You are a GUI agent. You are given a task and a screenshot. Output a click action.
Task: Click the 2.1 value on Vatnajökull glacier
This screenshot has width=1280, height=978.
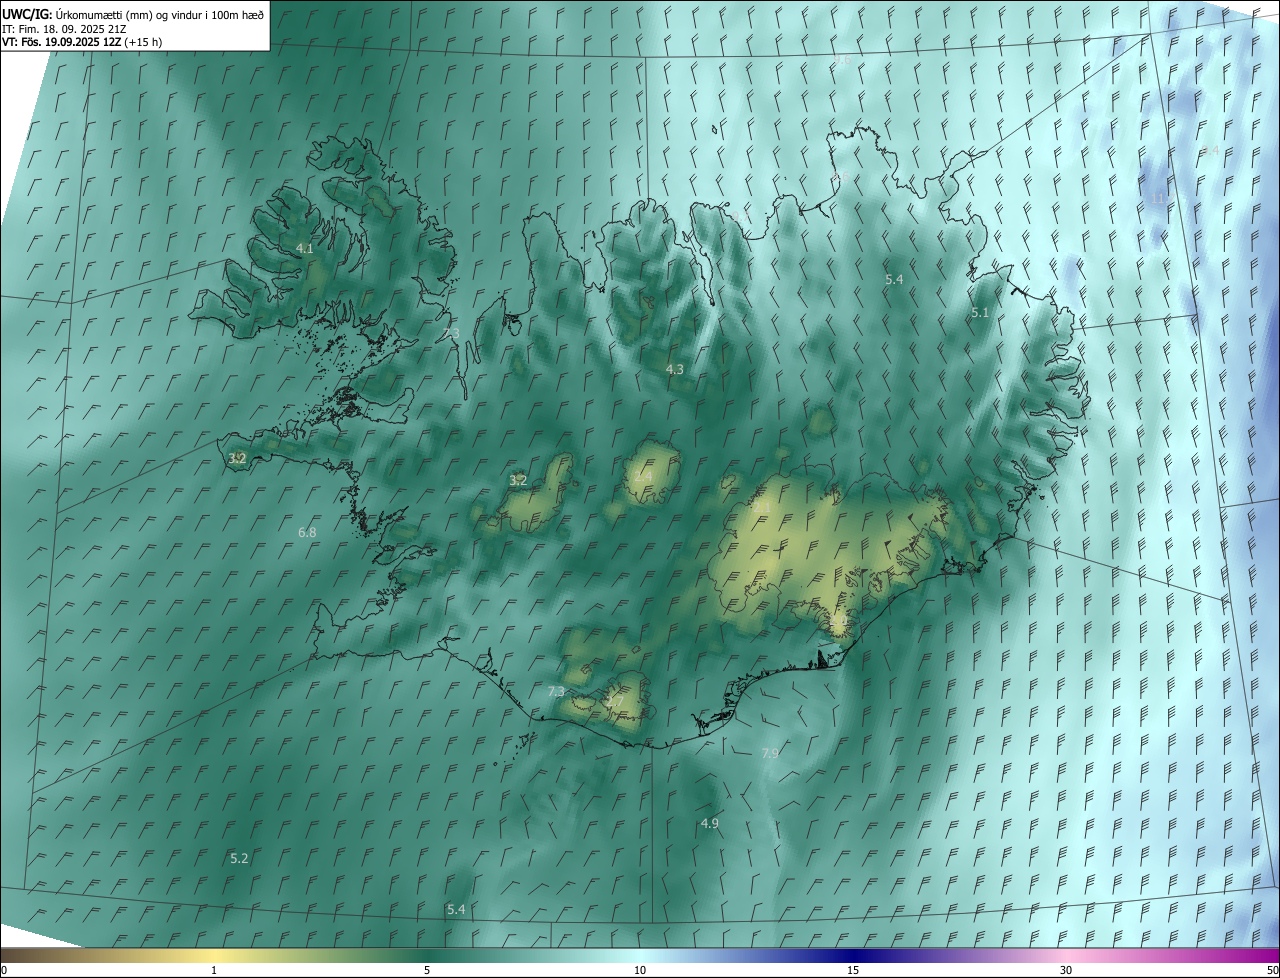[x=762, y=508]
